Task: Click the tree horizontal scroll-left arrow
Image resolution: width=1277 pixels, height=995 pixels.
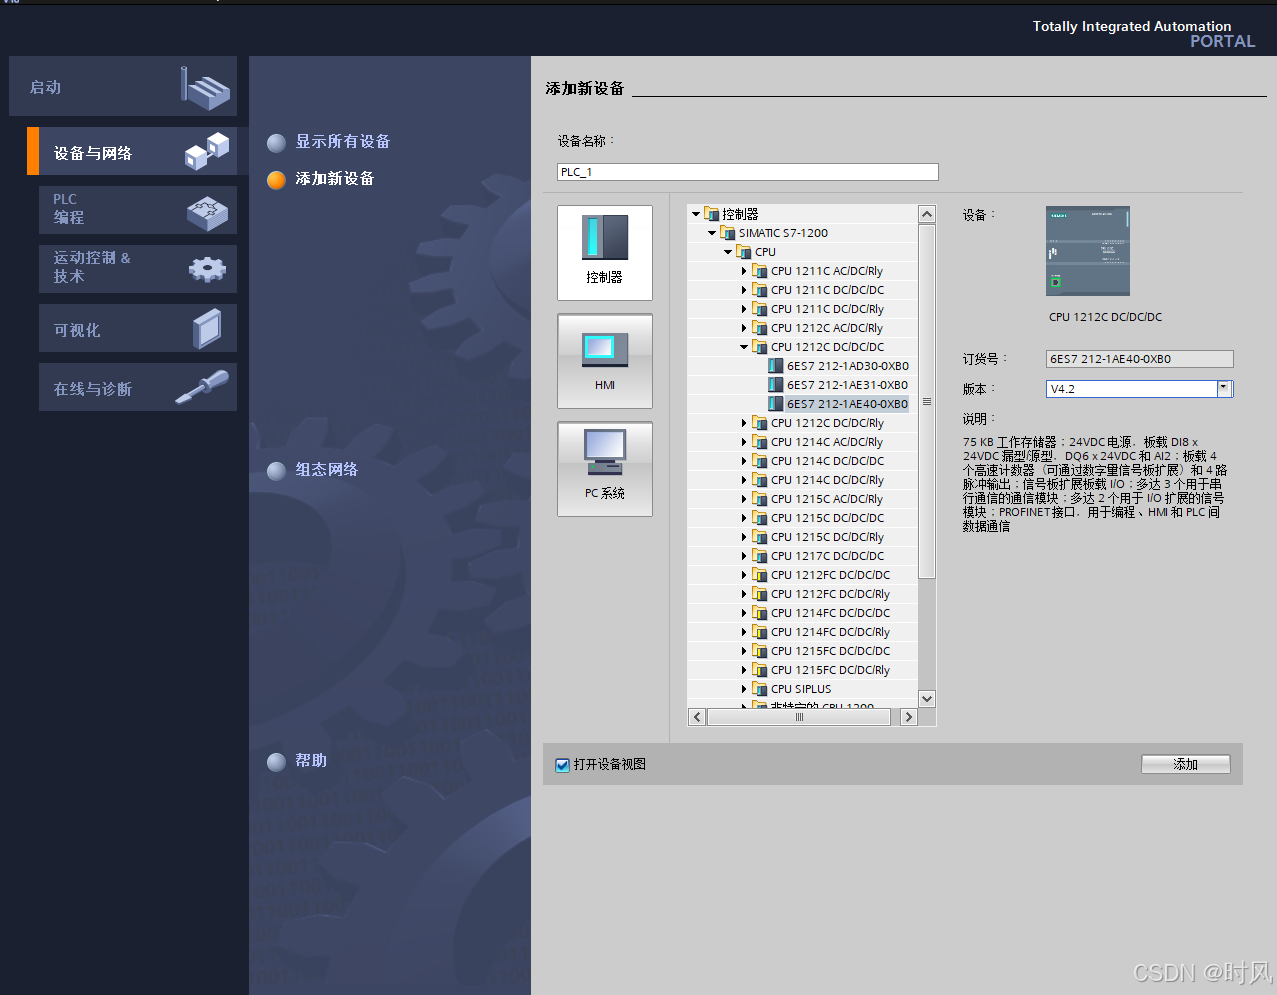Action: coord(697,717)
